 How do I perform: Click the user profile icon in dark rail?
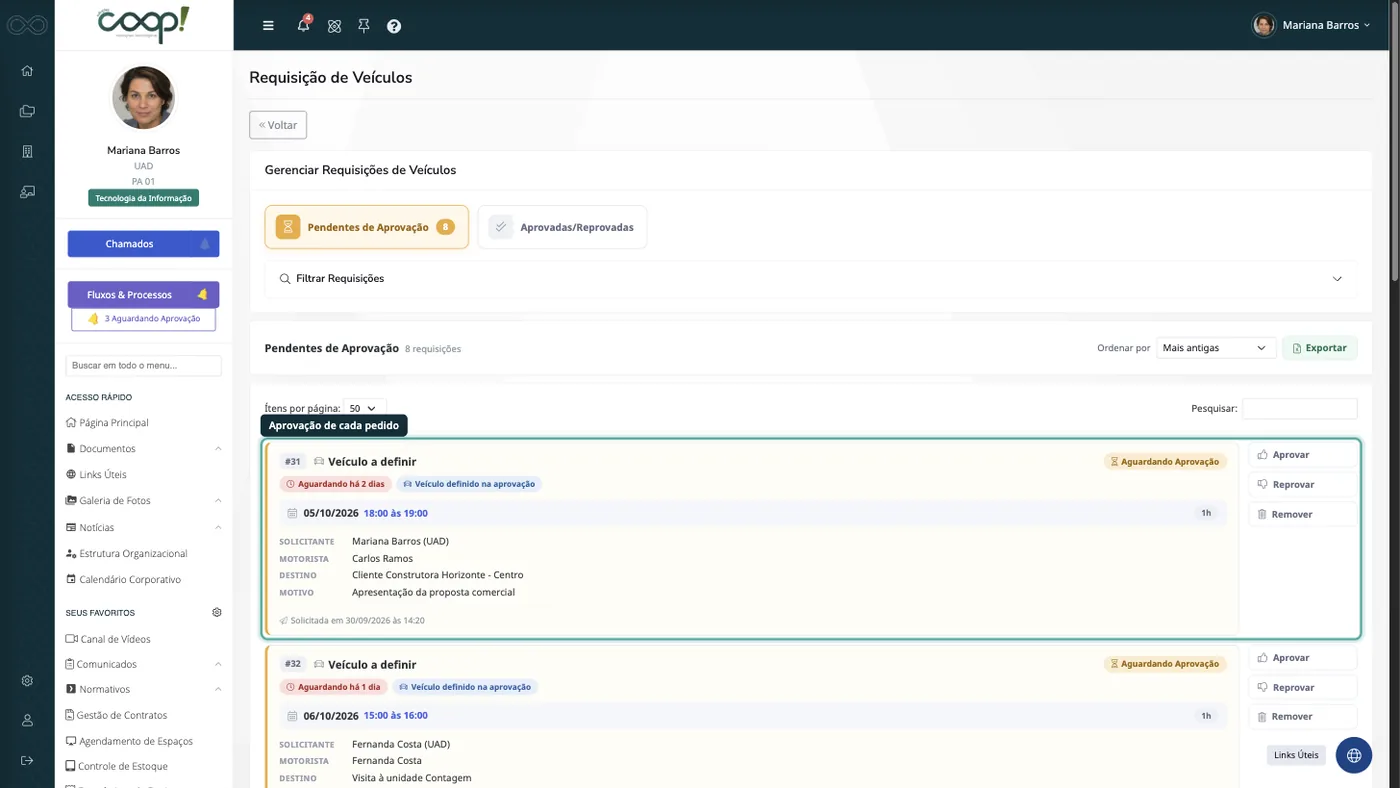[27, 720]
